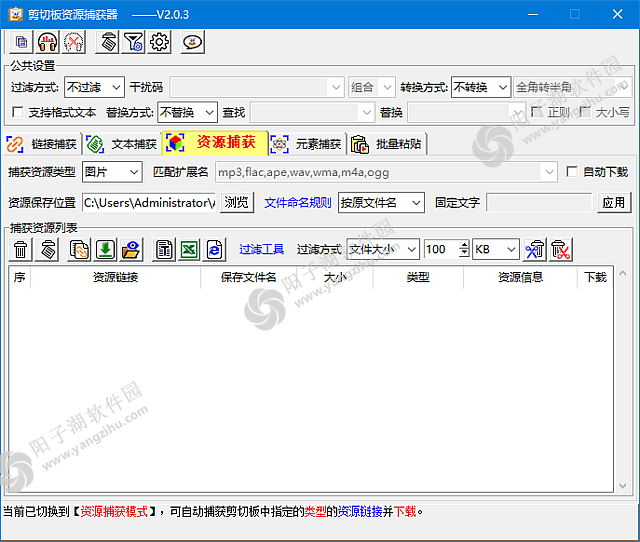Select 资源捕获 tab
The height and width of the screenshot is (542, 640).
pyautogui.click(x=215, y=143)
